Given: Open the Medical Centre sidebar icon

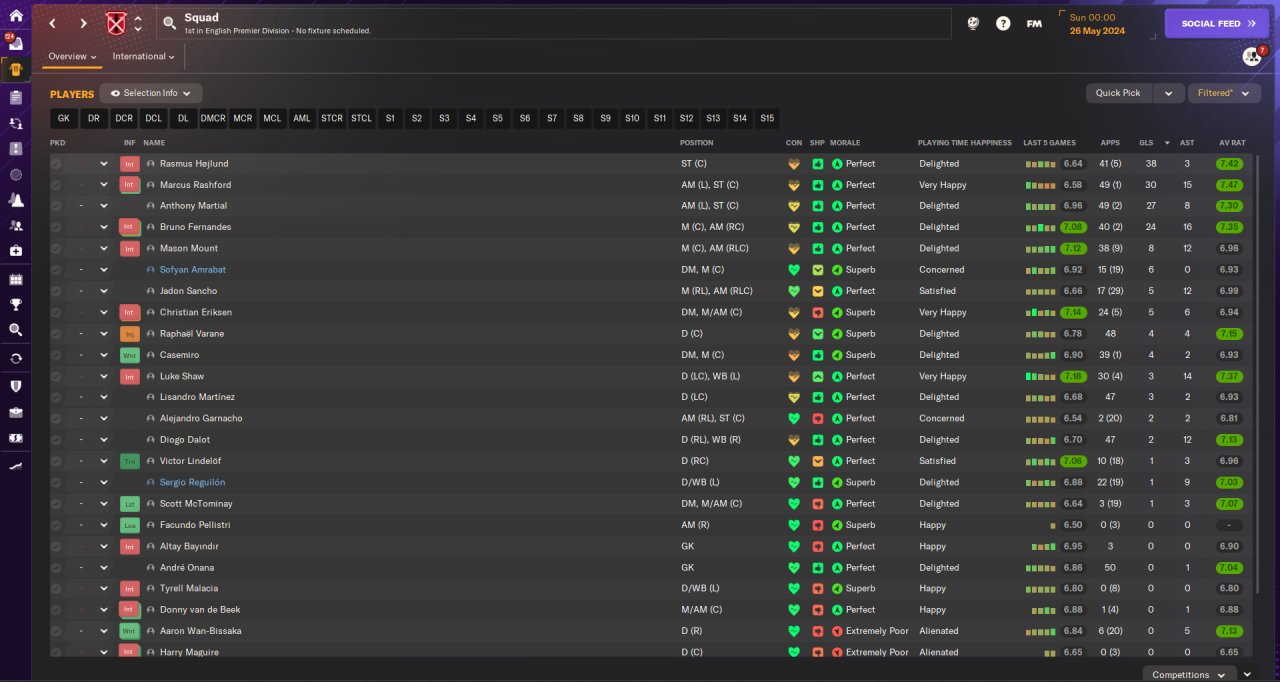Looking at the screenshot, I should [16, 251].
